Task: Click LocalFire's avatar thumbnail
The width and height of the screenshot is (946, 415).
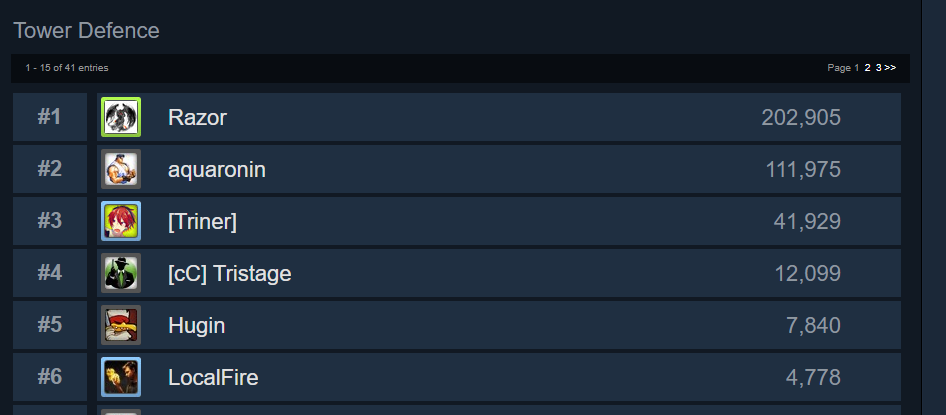Action: [x=121, y=377]
